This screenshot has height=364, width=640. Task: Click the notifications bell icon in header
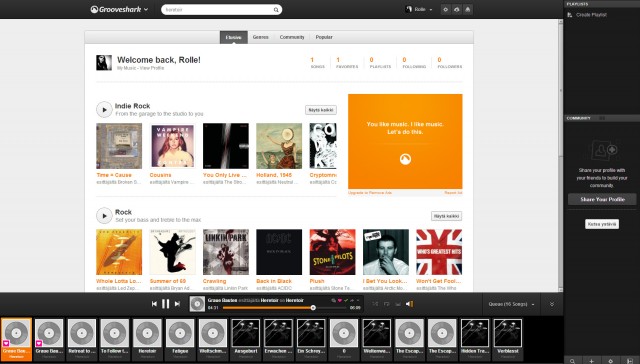[467, 9]
